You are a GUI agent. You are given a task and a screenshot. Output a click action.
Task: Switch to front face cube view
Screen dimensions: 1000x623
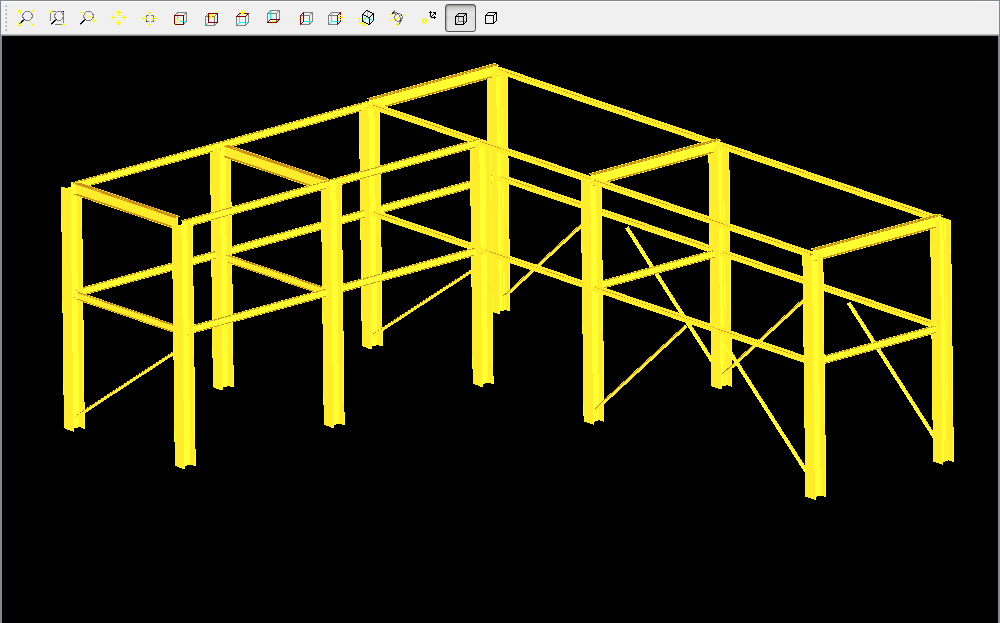pos(180,18)
